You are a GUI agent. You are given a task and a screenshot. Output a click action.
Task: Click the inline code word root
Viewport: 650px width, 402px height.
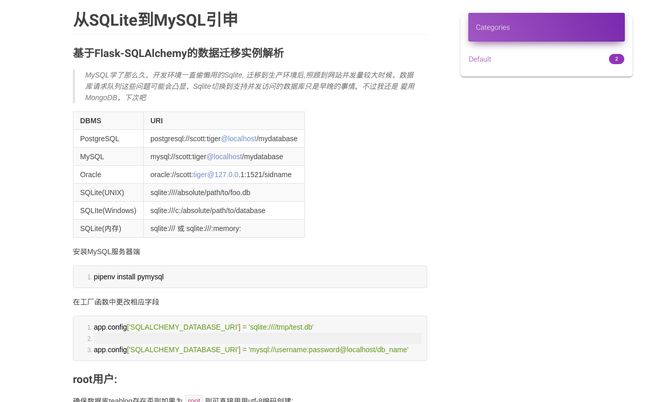[x=194, y=400]
